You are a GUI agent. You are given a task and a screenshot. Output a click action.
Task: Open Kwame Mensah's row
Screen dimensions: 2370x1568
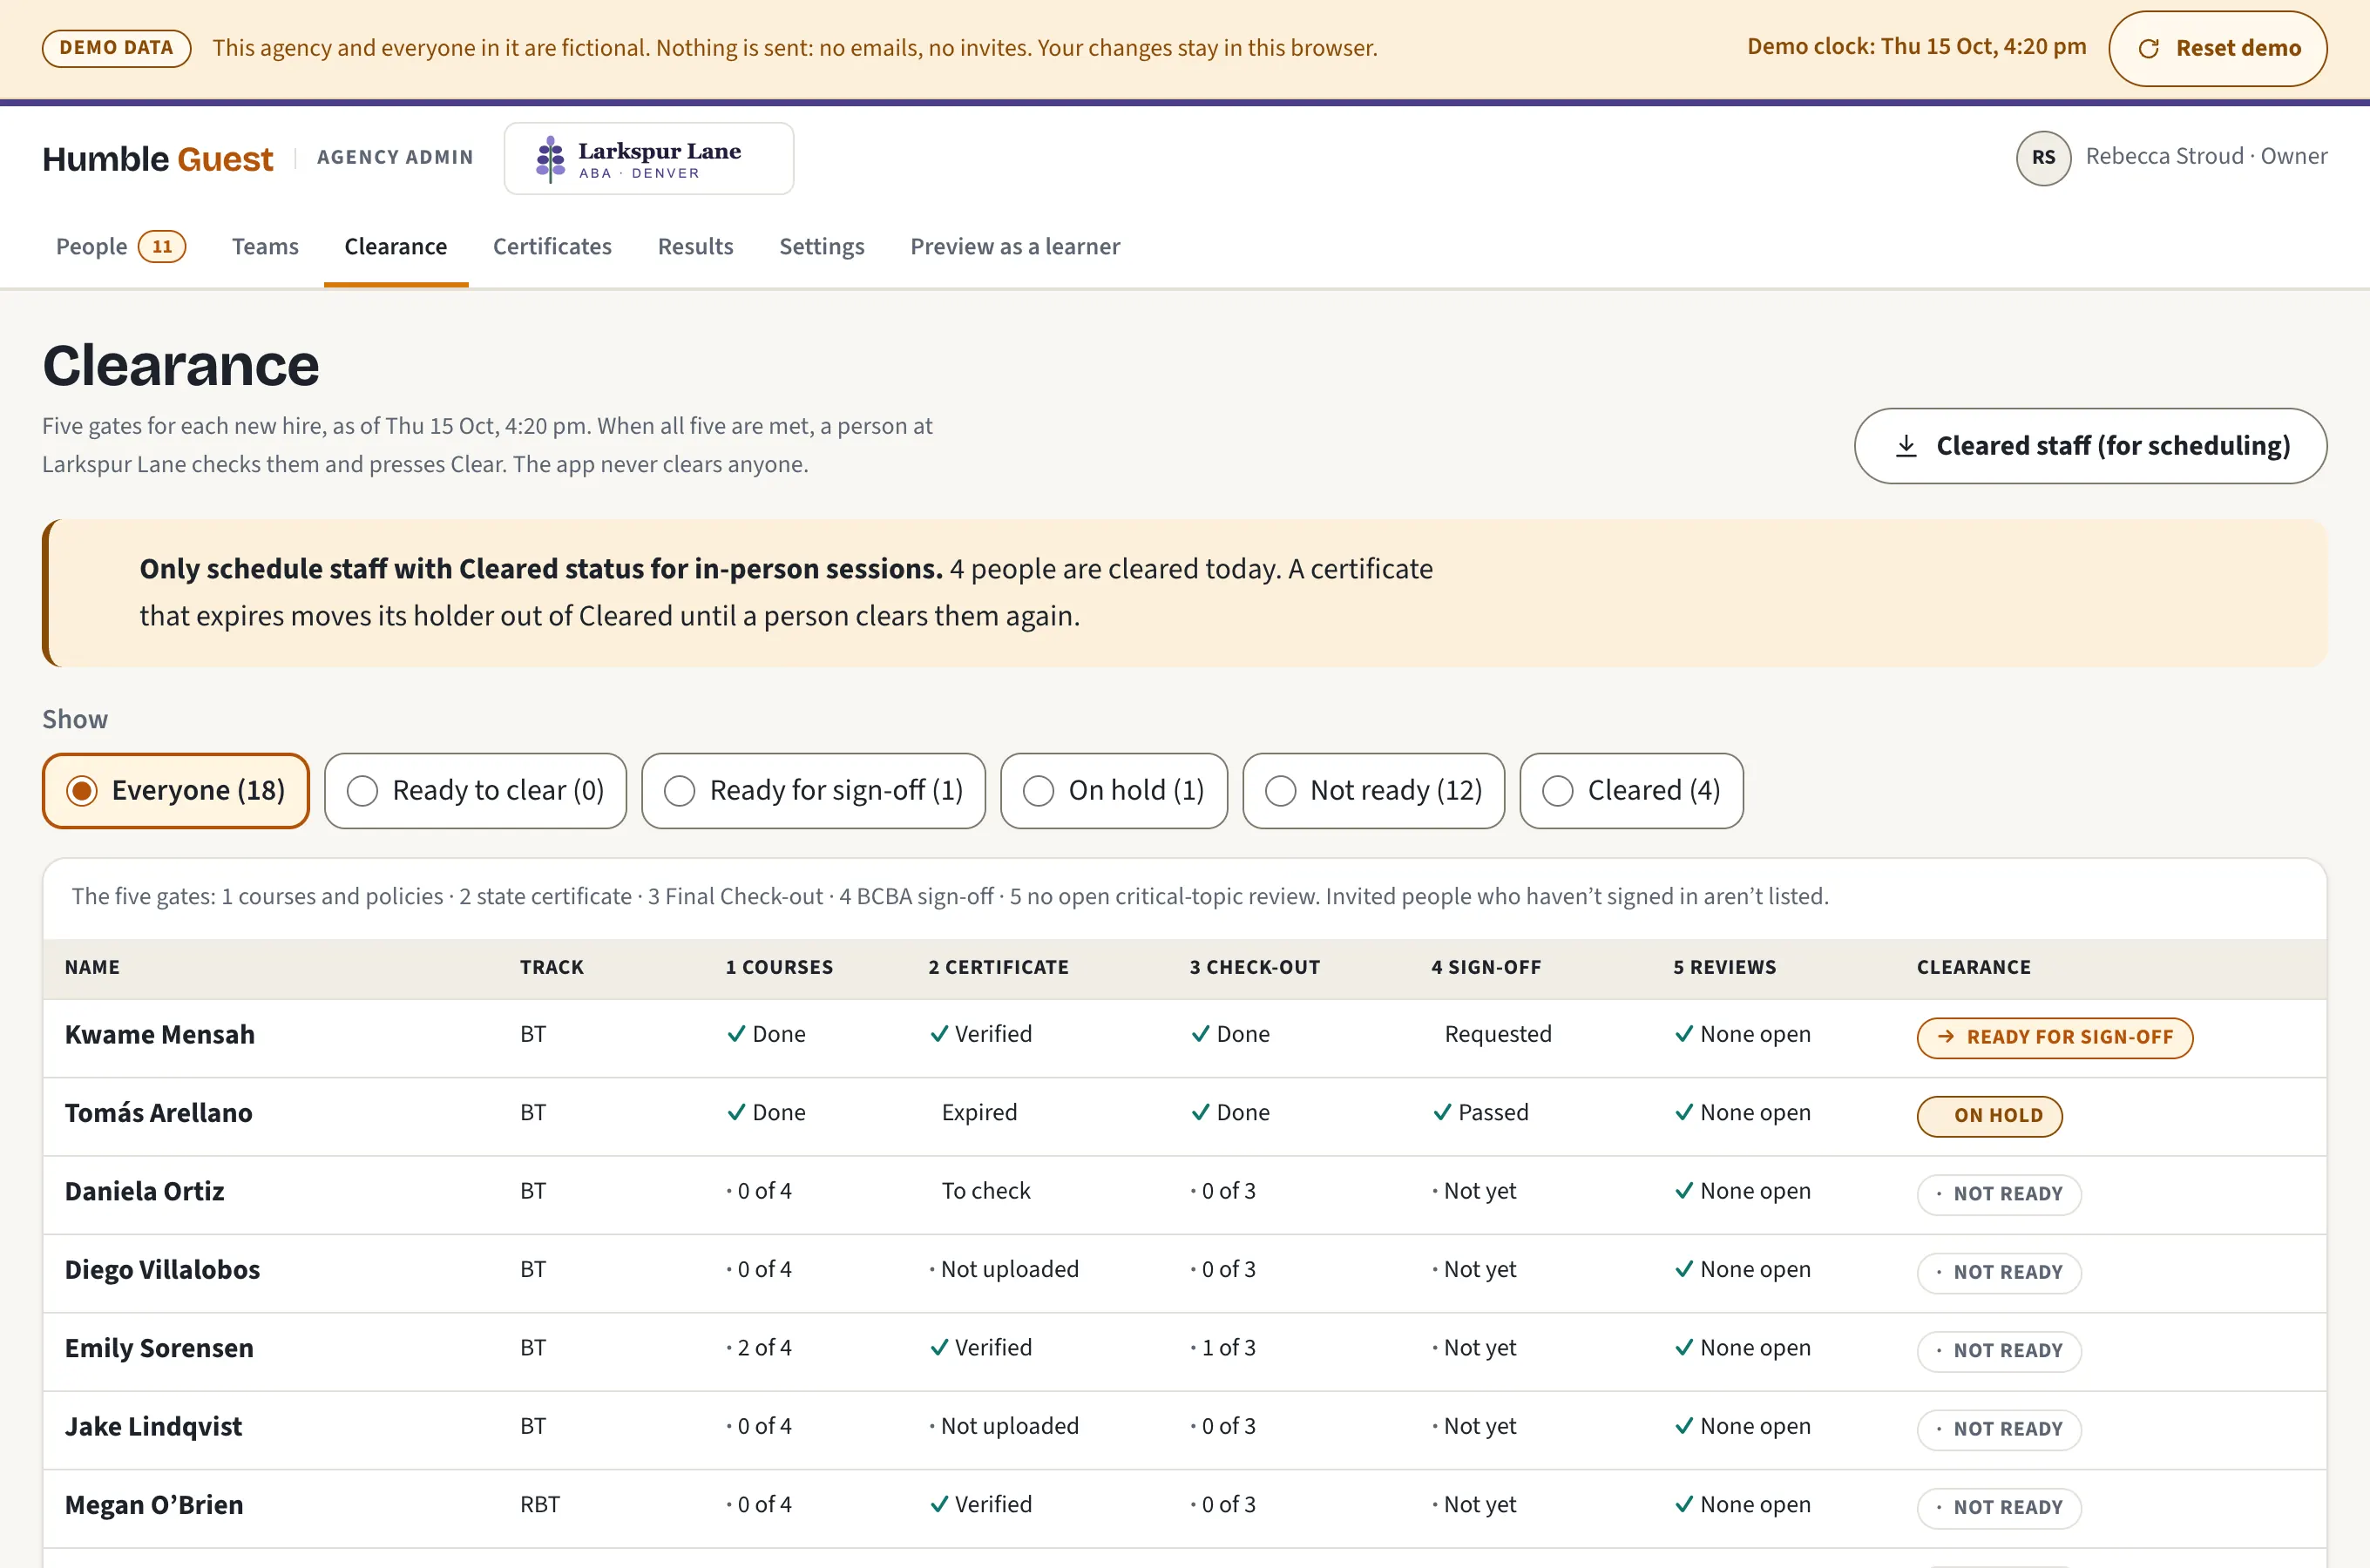tap(1184, 1037)
